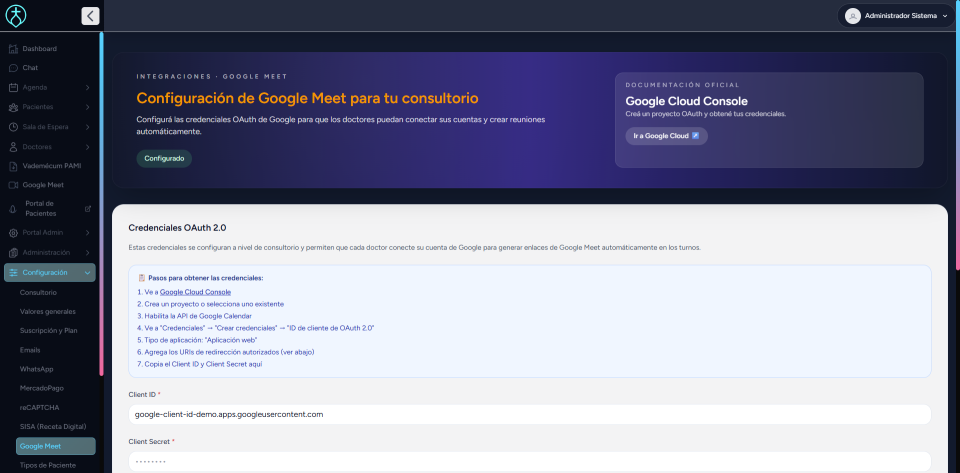Viewport: 960px width, 473px height.
Task: Collapse the sidebar with the arrow button
Action: click(x=90, y=16)
